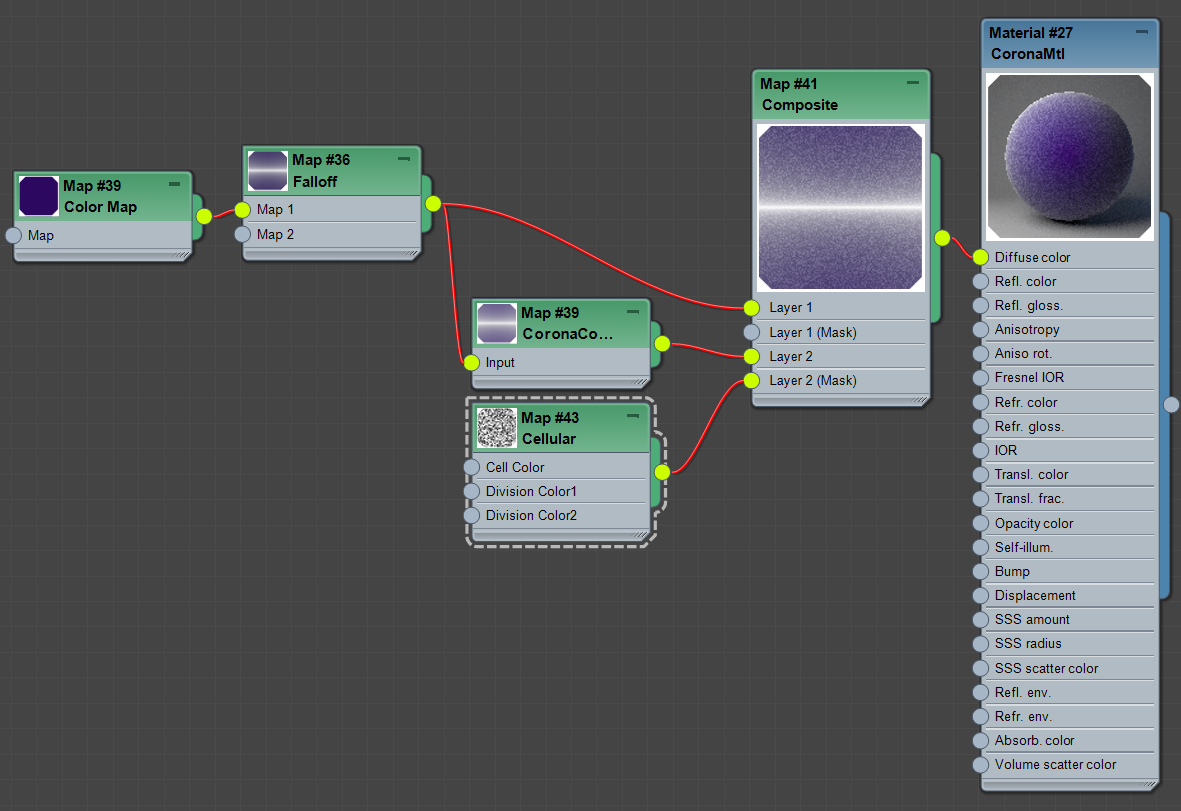Click the Falloff node's small preview icon
Viewport: 1181px width, 811px height.
(x=267, y=171)
